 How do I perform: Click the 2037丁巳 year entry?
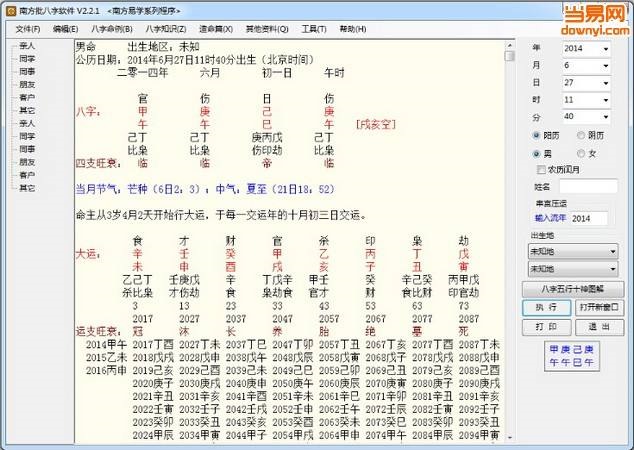coord(246,345)
